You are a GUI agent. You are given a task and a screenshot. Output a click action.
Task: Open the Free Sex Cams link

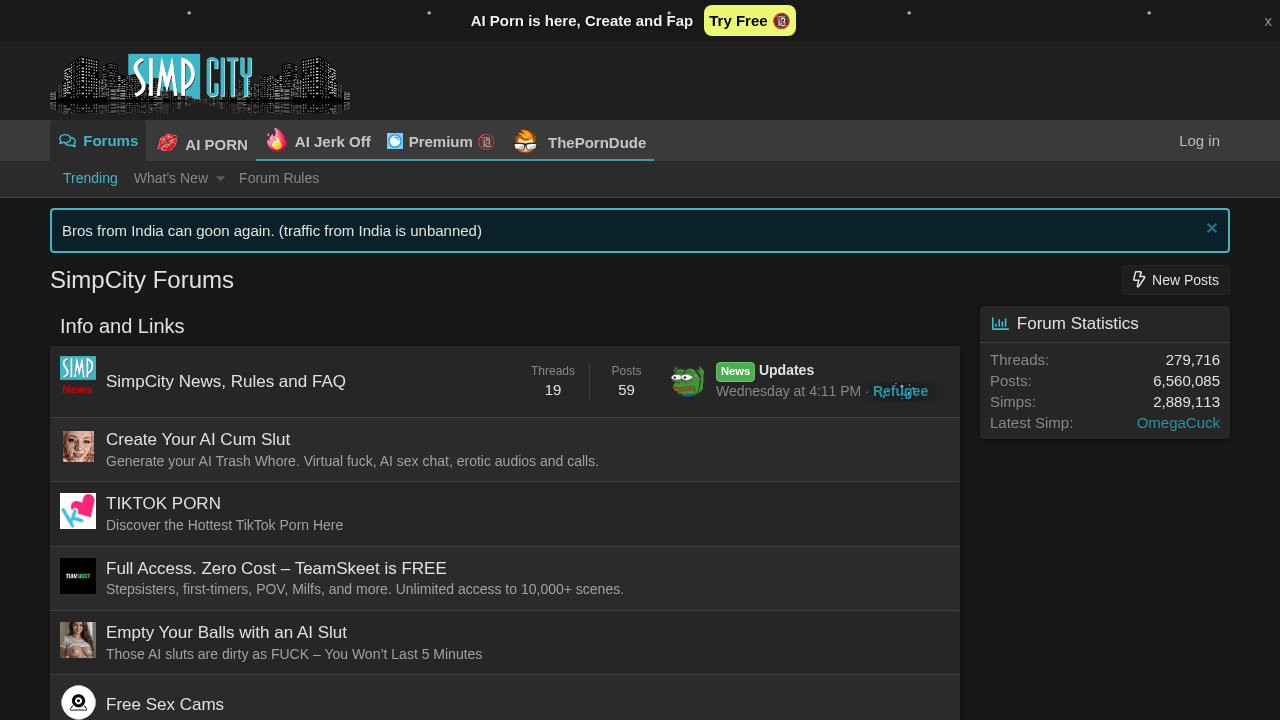tap(165, 704)
